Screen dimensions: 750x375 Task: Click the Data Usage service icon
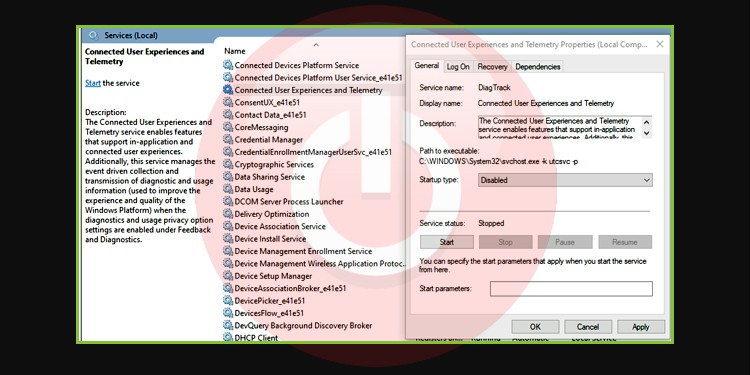tap(228, 189)
